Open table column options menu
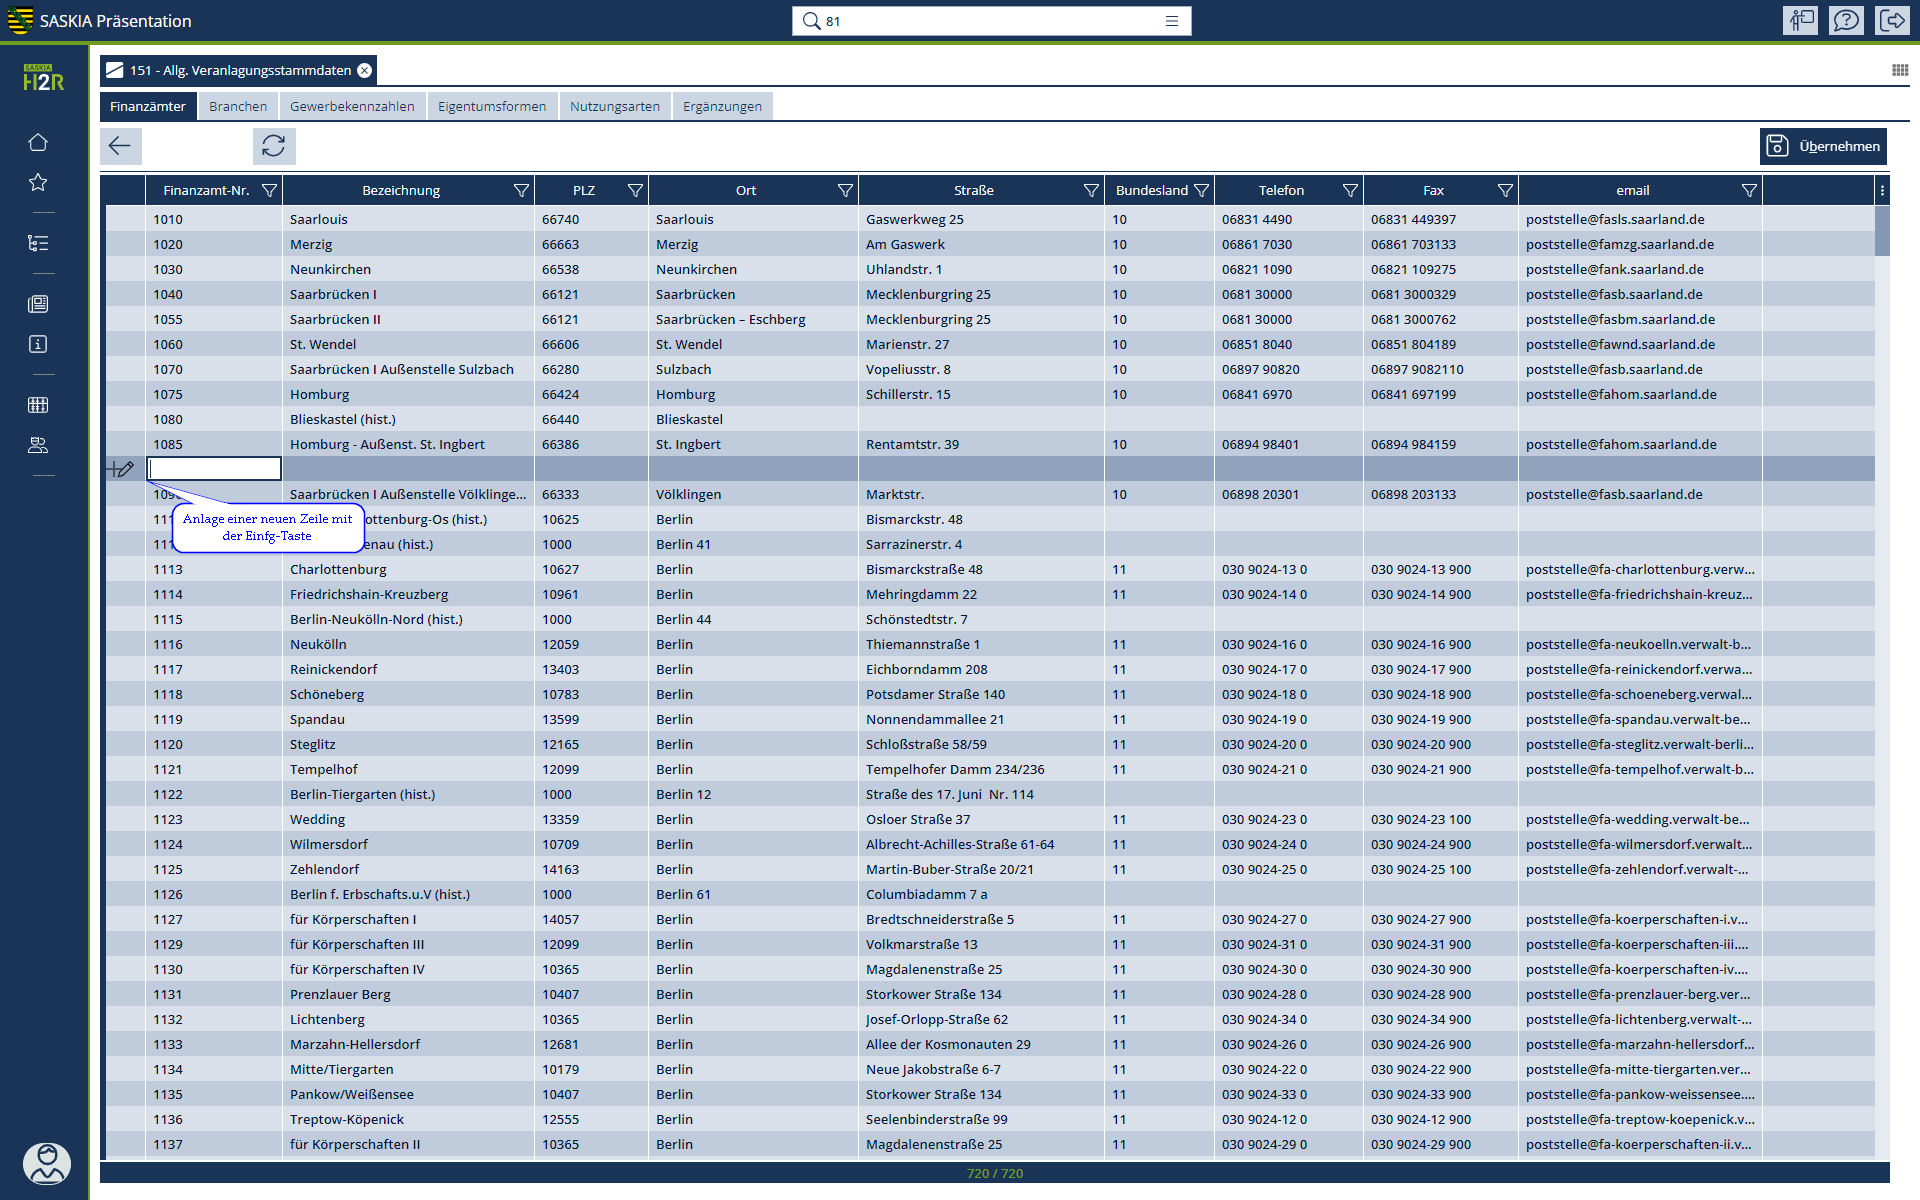The image size is (1920, 1200). click(1882, 190)
